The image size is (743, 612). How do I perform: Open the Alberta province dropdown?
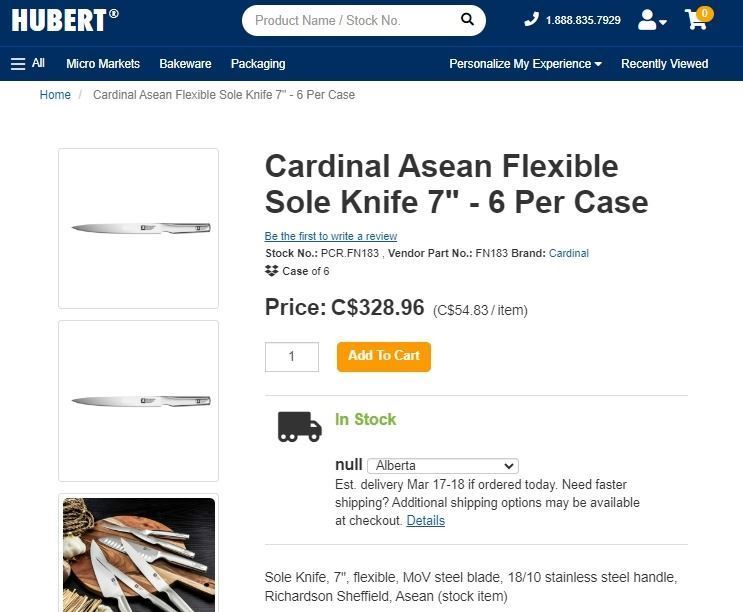click(442, 466)
